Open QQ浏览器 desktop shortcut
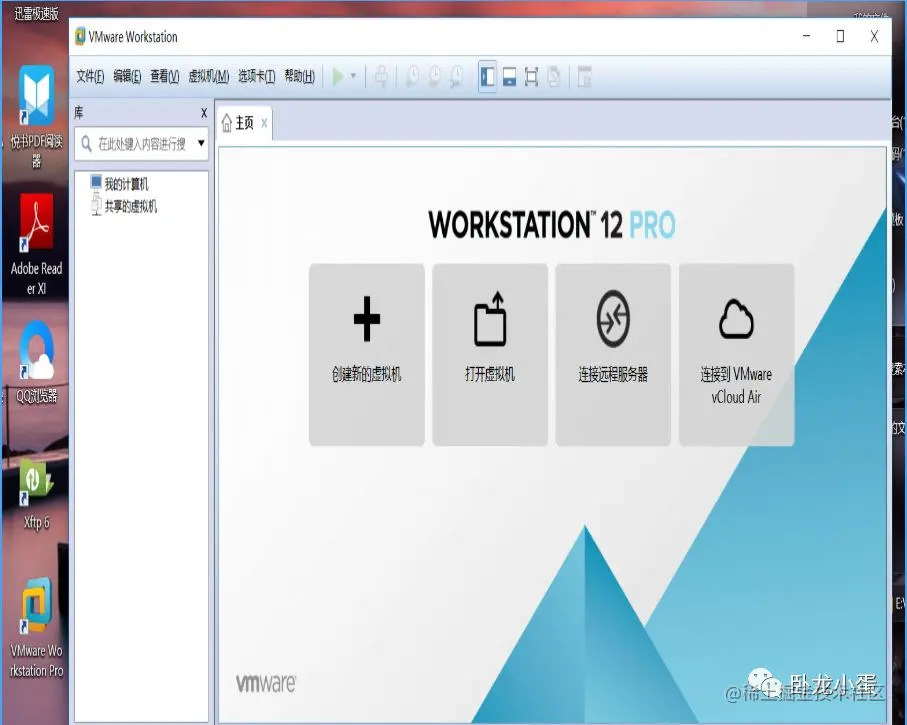 36,363
